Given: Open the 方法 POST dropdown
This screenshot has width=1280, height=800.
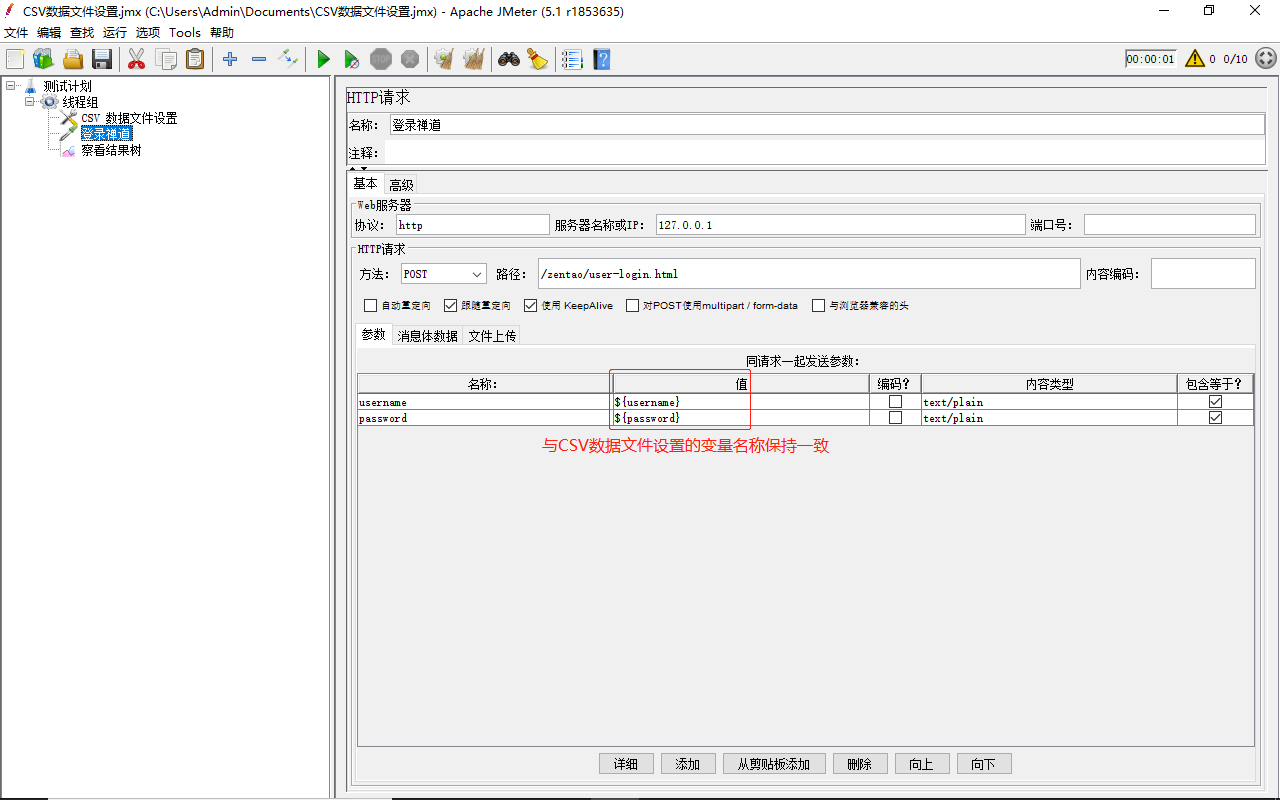Looking at the screenshot, I should (443, 274).
